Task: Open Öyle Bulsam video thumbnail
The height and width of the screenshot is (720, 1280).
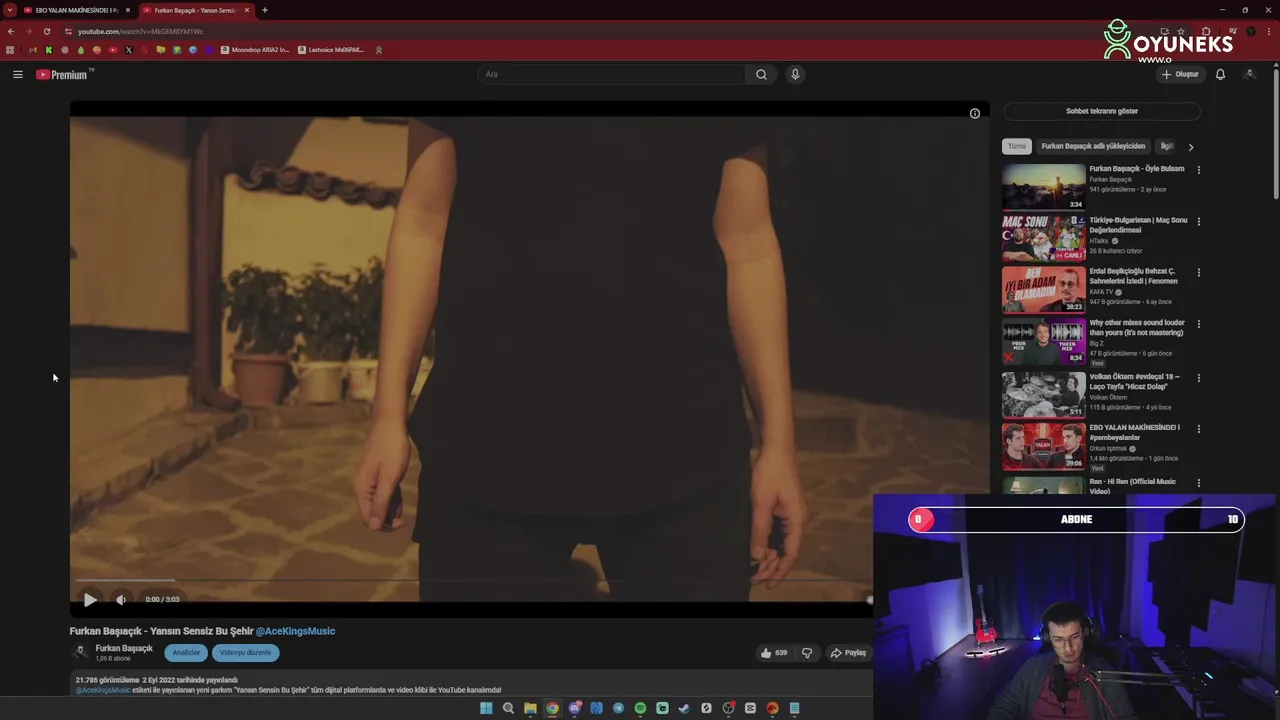Action: 1044,187
